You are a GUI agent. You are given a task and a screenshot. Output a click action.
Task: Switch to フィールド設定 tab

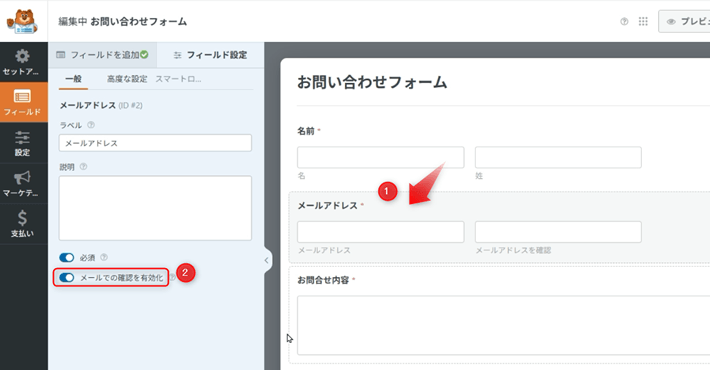pos(211,55)
